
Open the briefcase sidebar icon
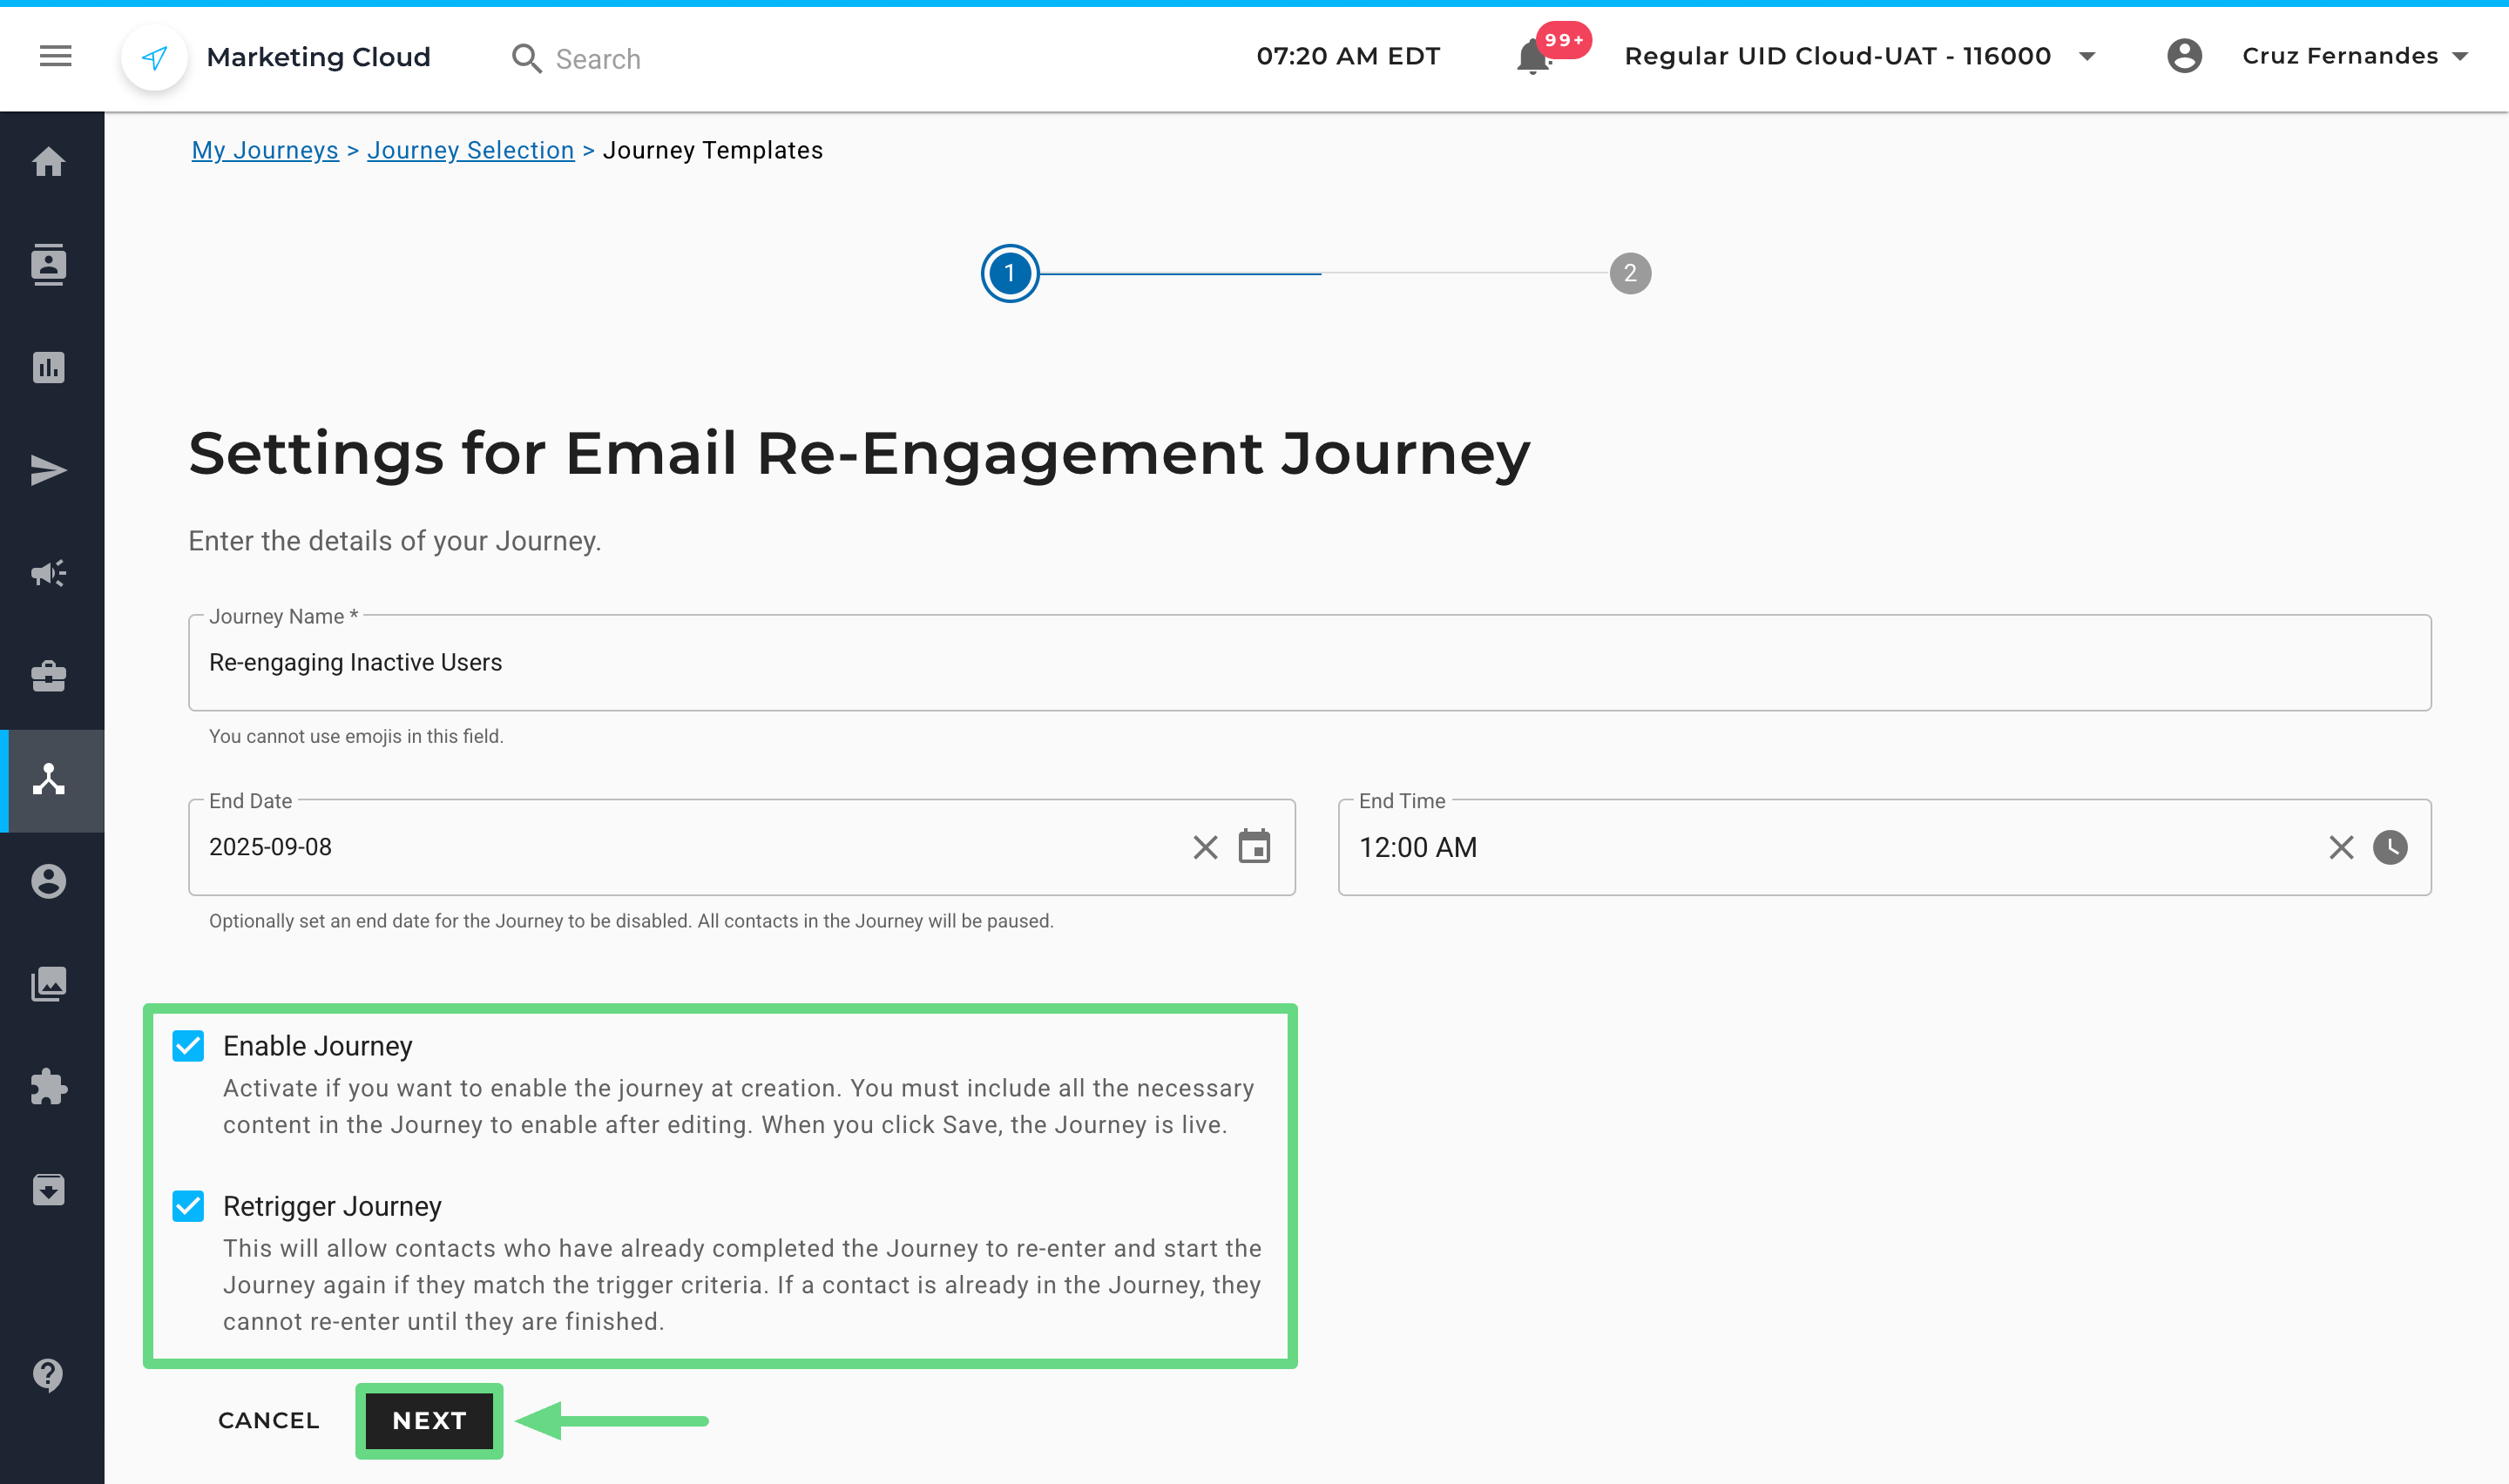pos(49,676)
